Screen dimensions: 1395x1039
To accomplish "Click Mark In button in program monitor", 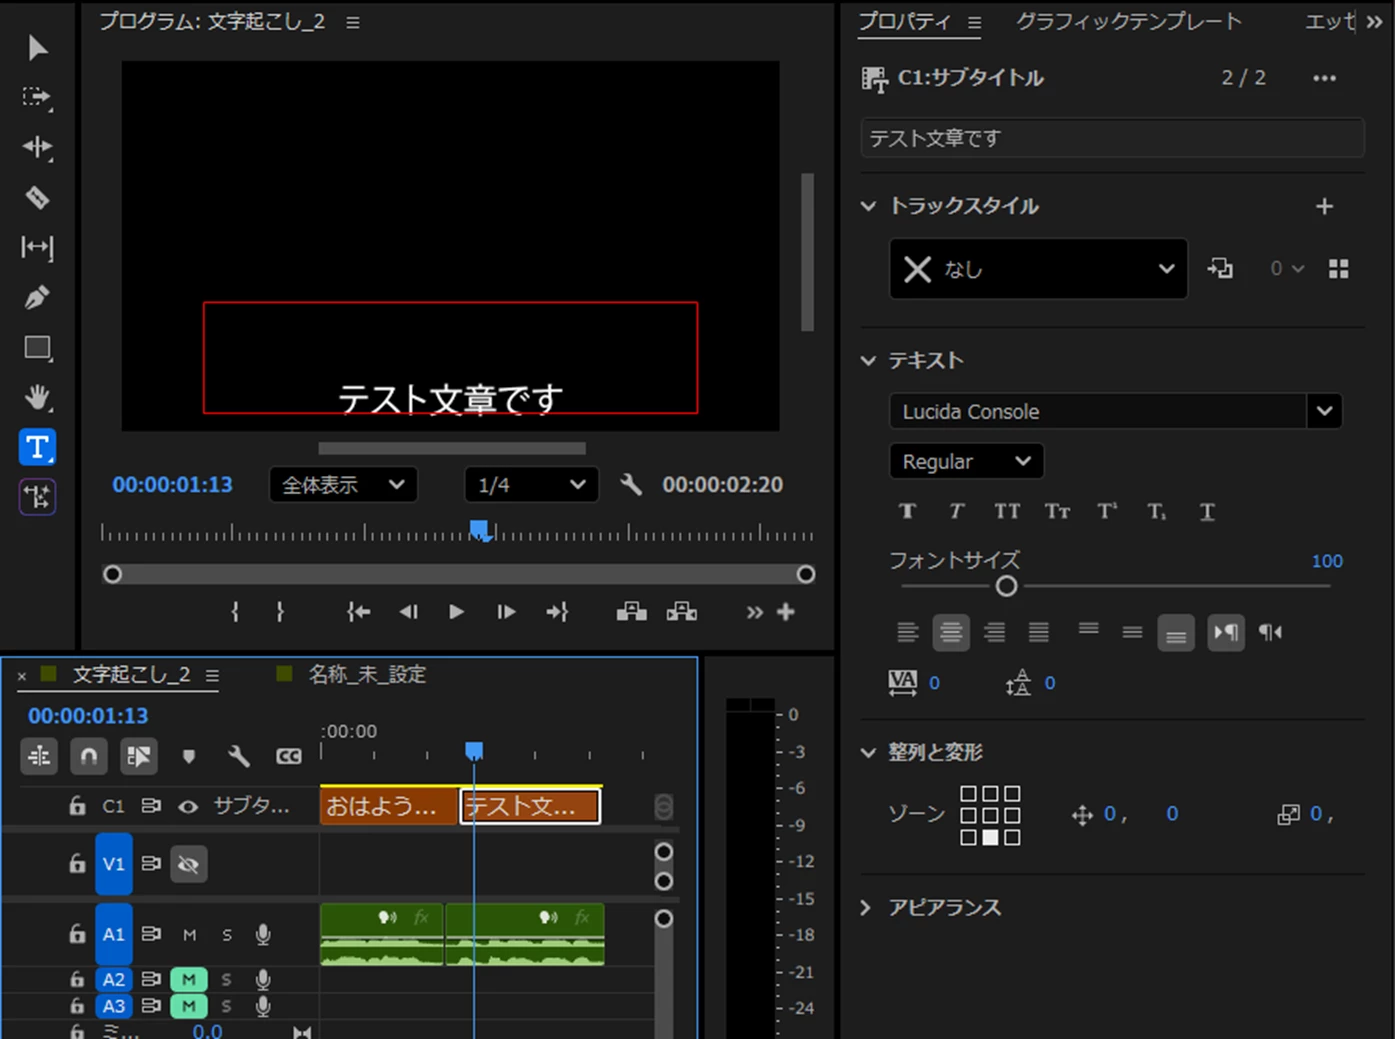I will (235, 612).
